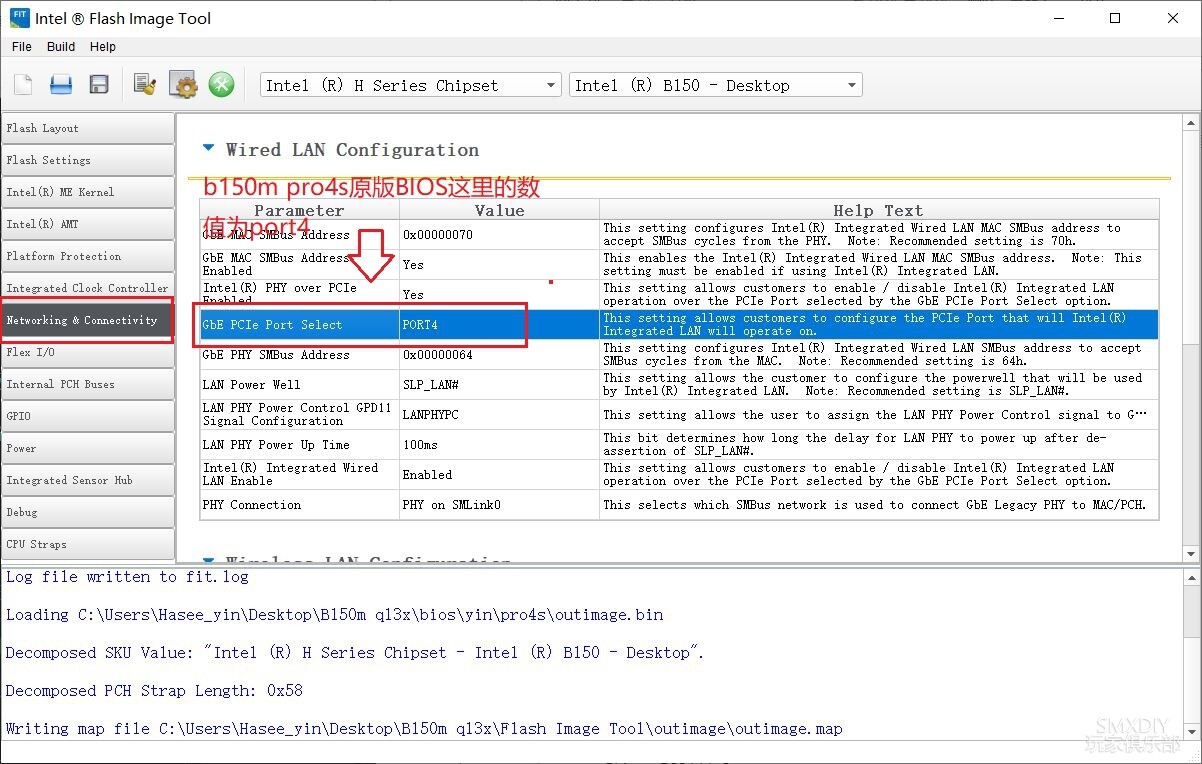This screenshot has width=1202, height=764.
Task: Switch to the Power tab
Action: [x=87, y=448]
